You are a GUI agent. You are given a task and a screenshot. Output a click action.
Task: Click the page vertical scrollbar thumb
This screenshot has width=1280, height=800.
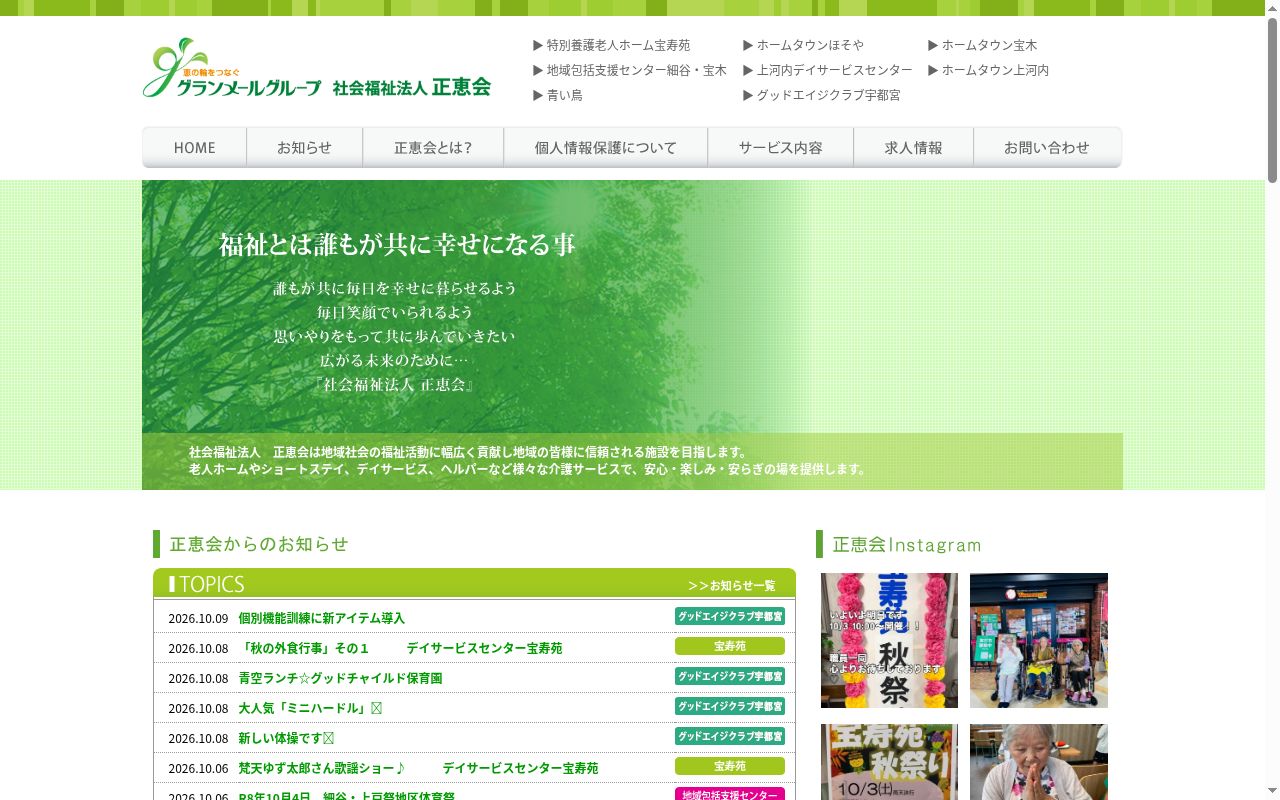[x=1272, y=100]
